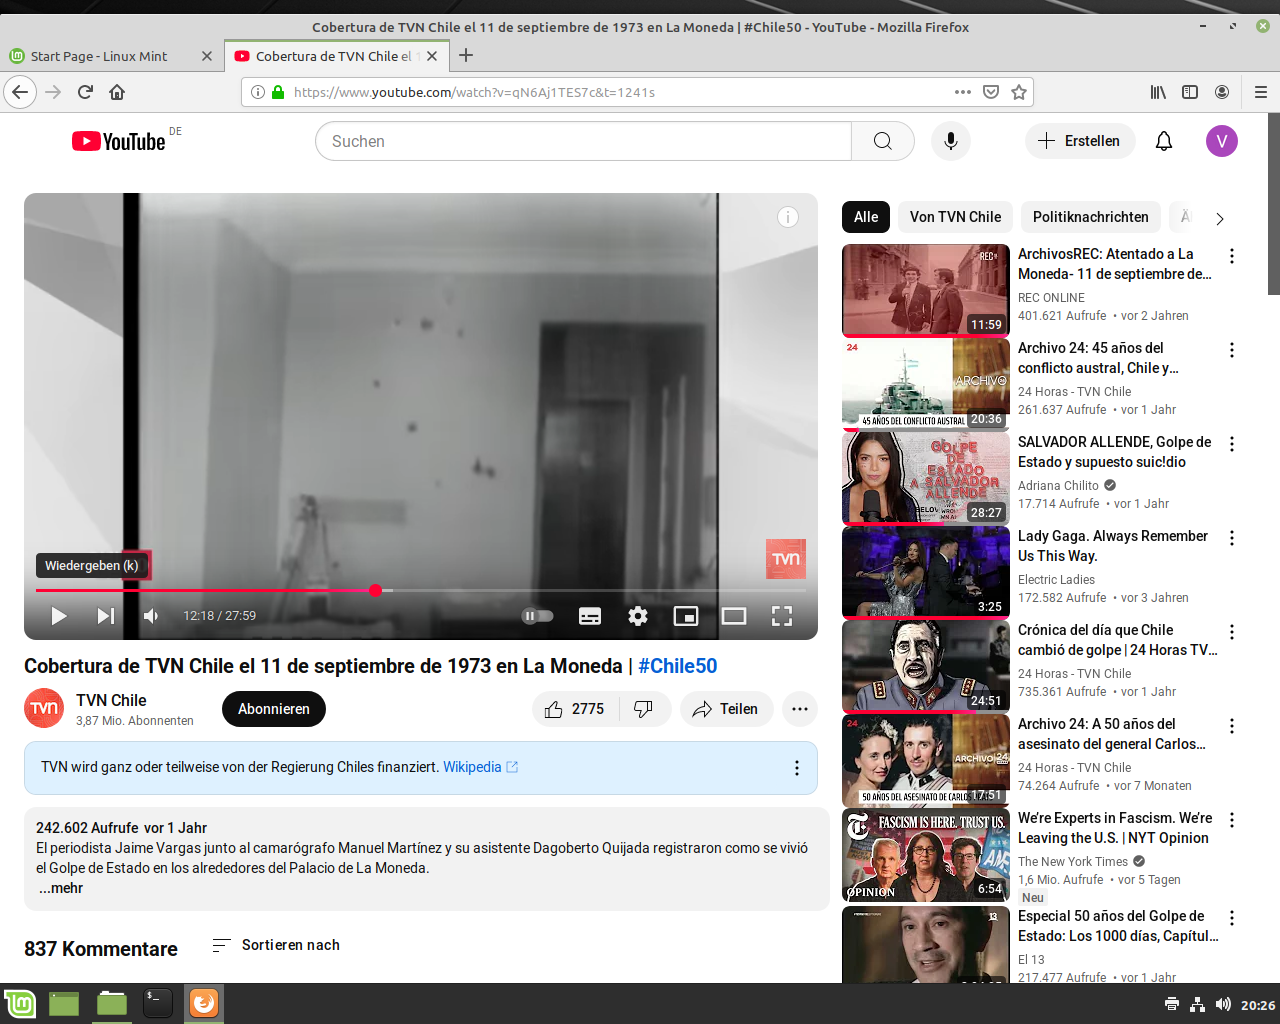
Task: Click the search magnifier button
Action: click(x=883, y=141)
